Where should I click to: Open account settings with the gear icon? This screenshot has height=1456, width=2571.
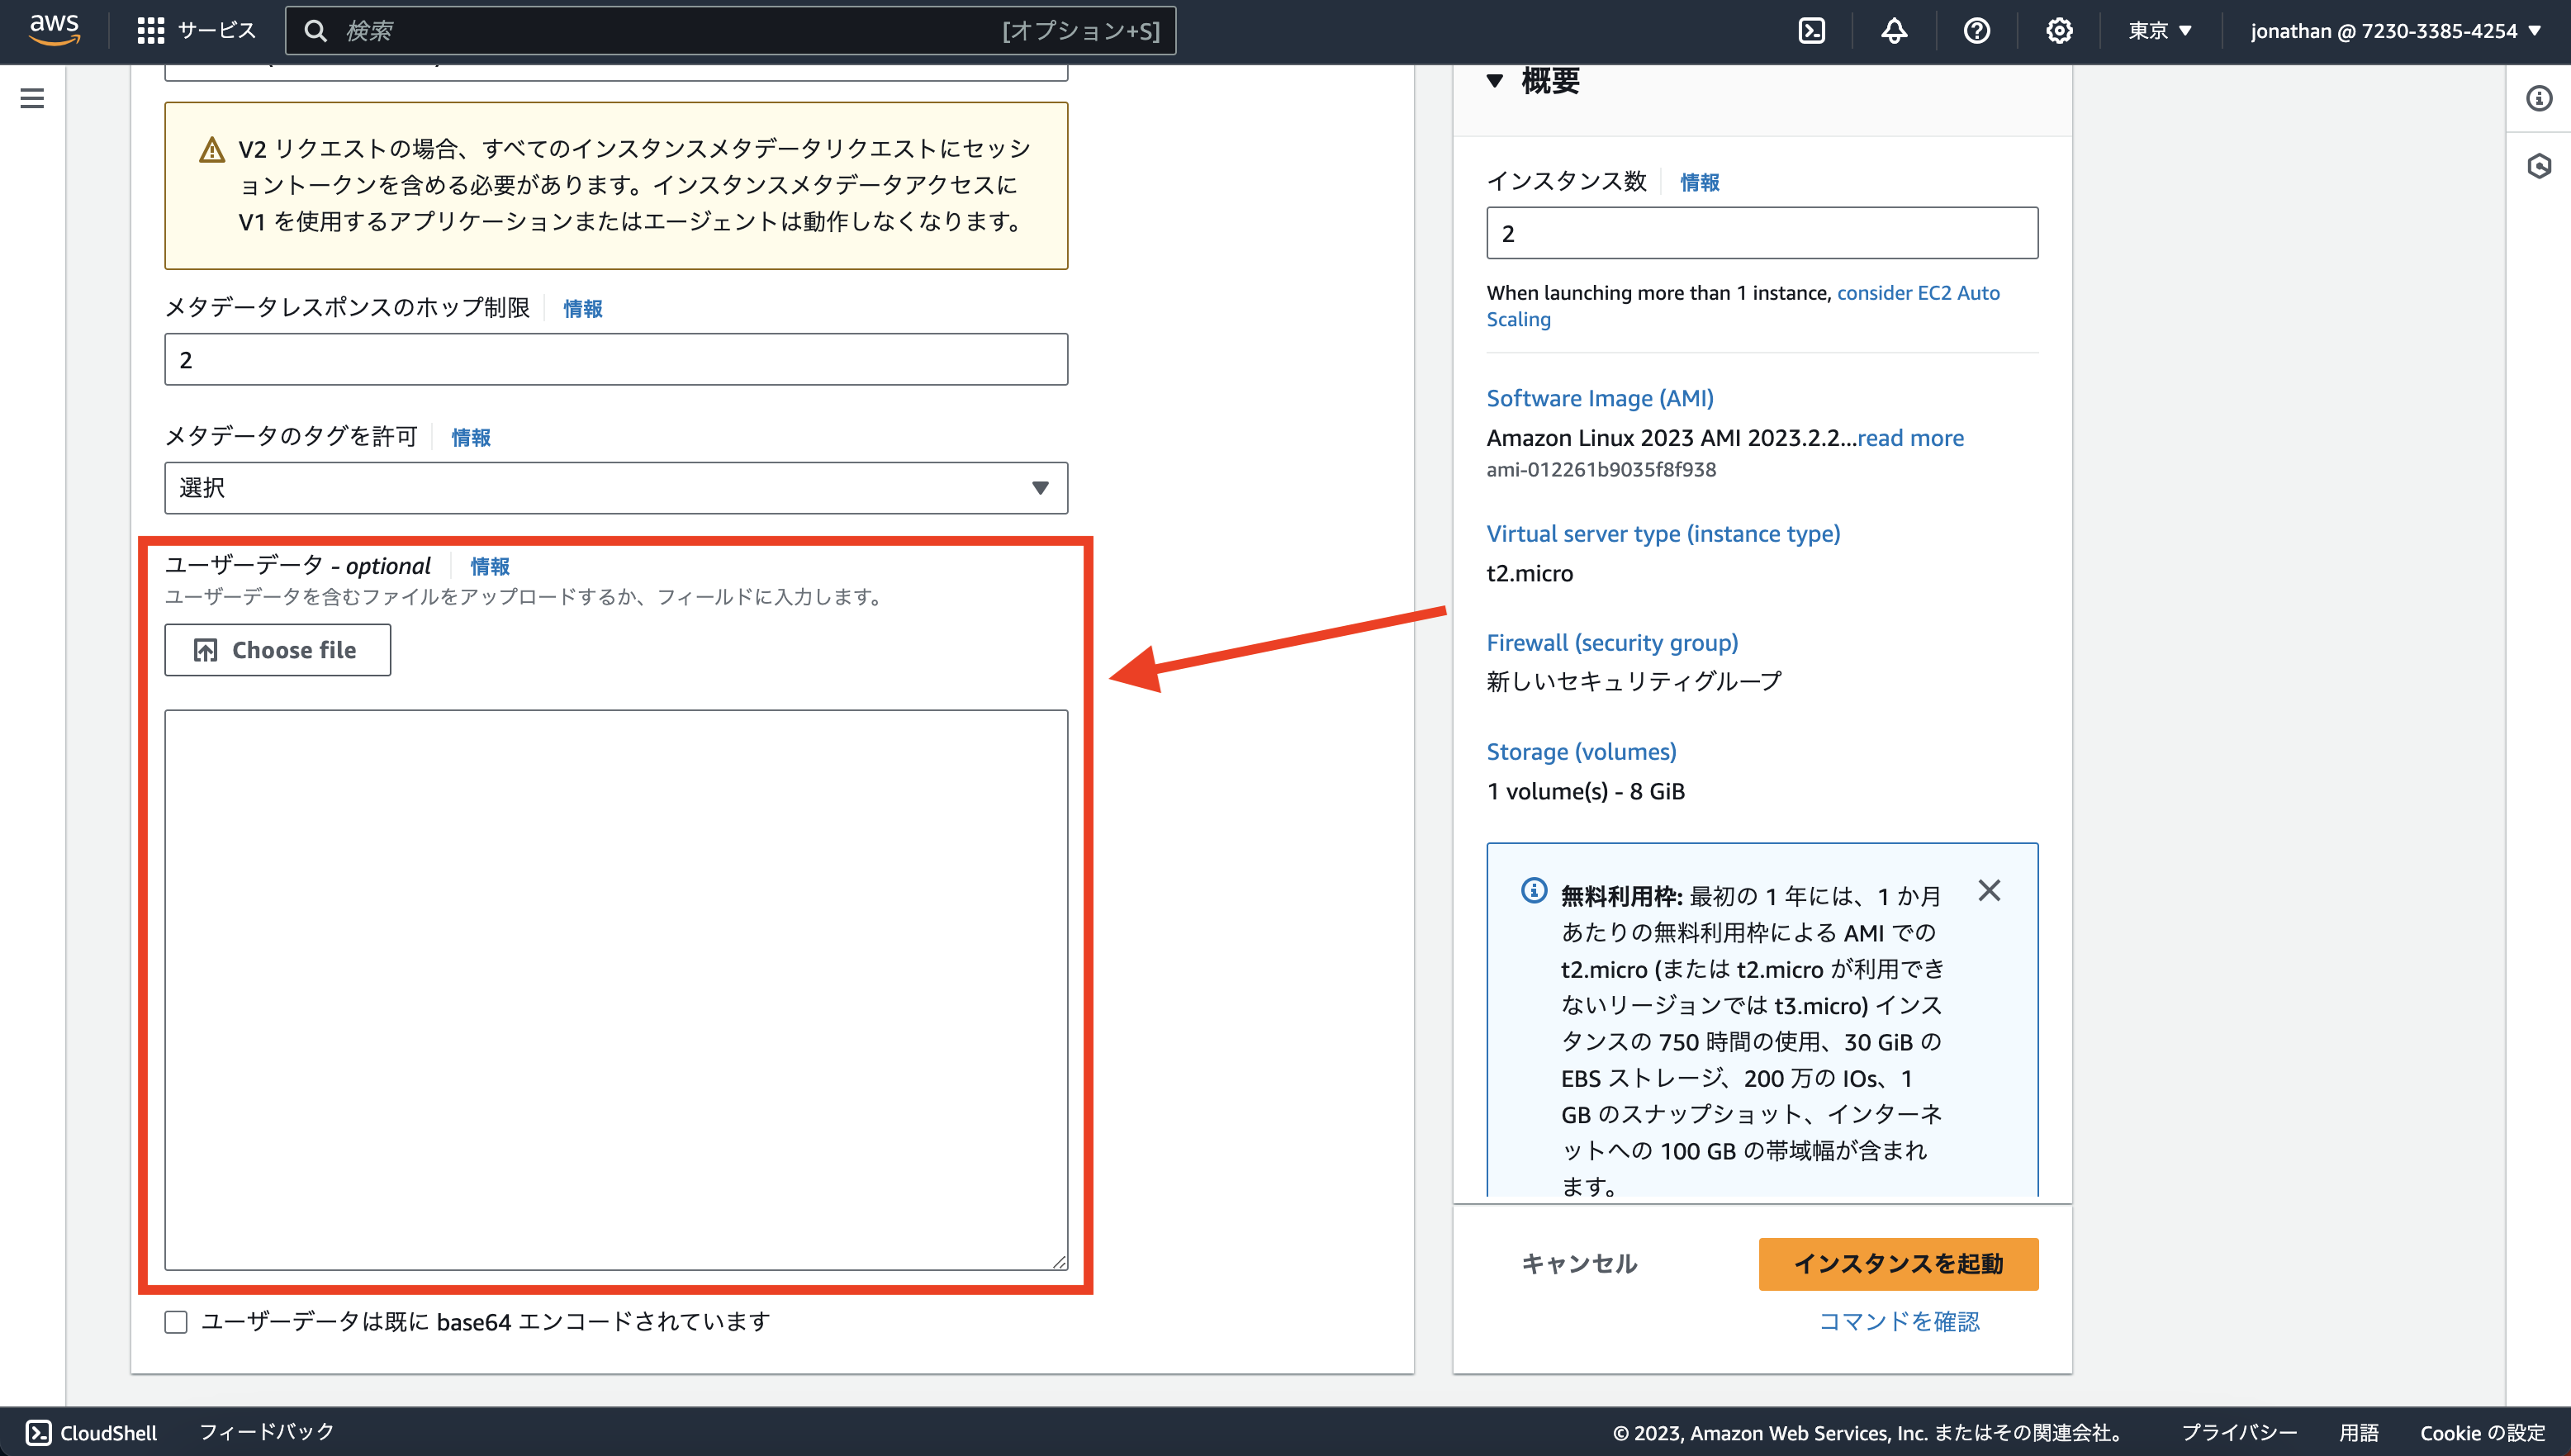2059,30
